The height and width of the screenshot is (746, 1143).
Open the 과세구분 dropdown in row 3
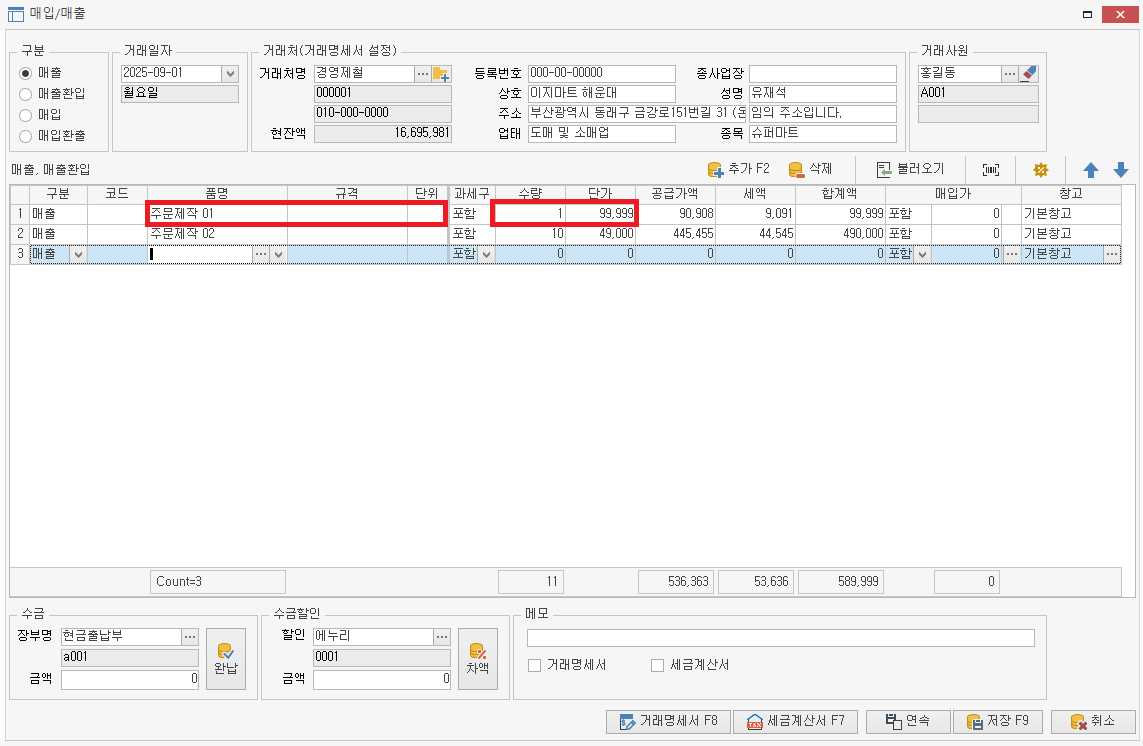(x=486, y=254)
